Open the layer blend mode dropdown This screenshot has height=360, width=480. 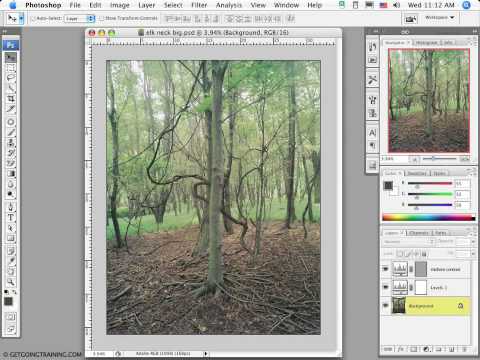point(409,242)
